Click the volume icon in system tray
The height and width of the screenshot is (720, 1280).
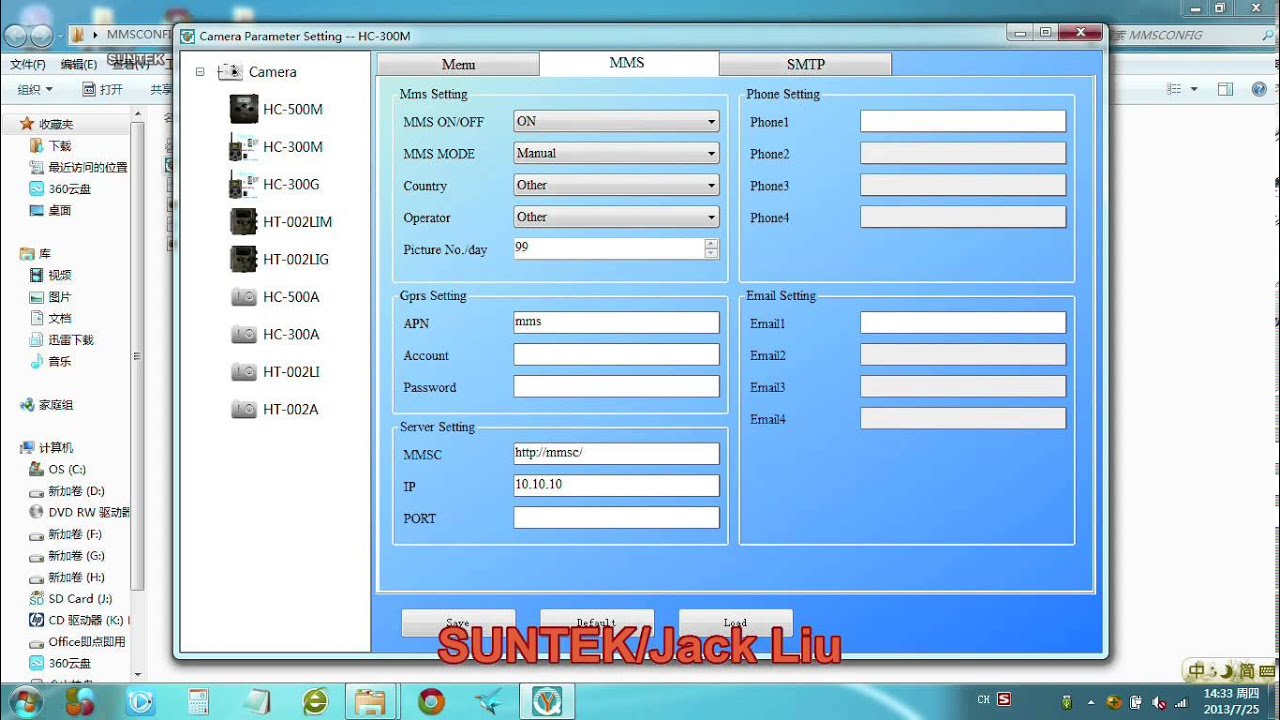pyautogui.click(x=1158, y=703)
